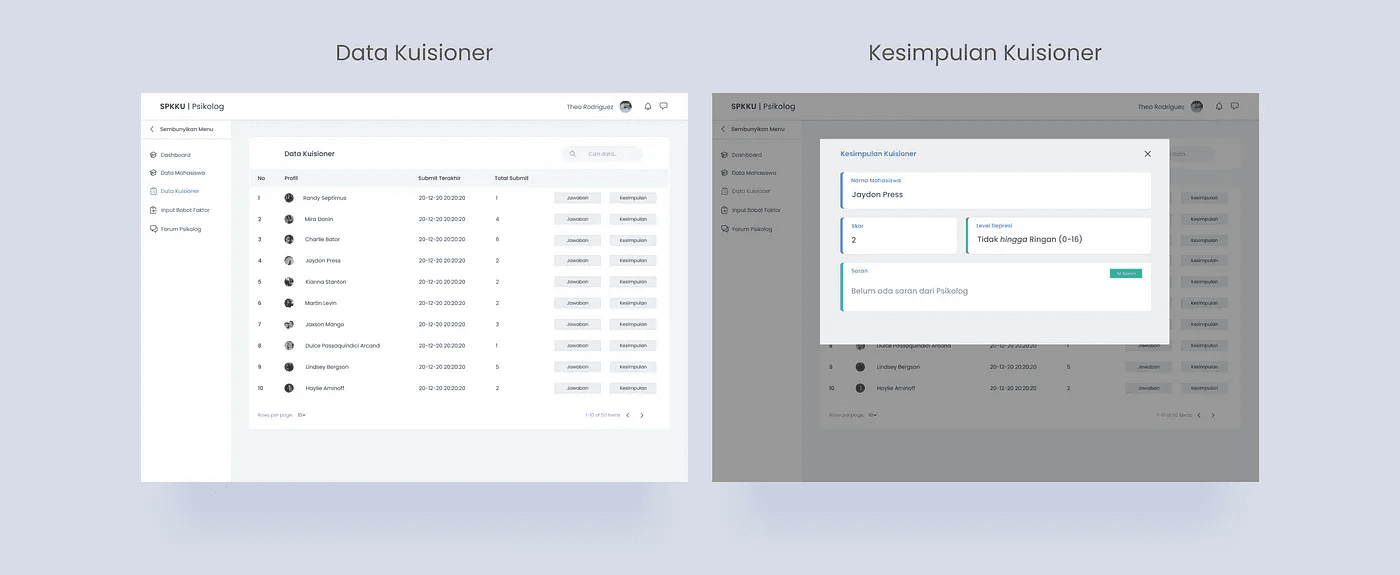
Task: Click Dashboard sidebar icon in Kesimpulan screen
Action: [x=725, y=155]
